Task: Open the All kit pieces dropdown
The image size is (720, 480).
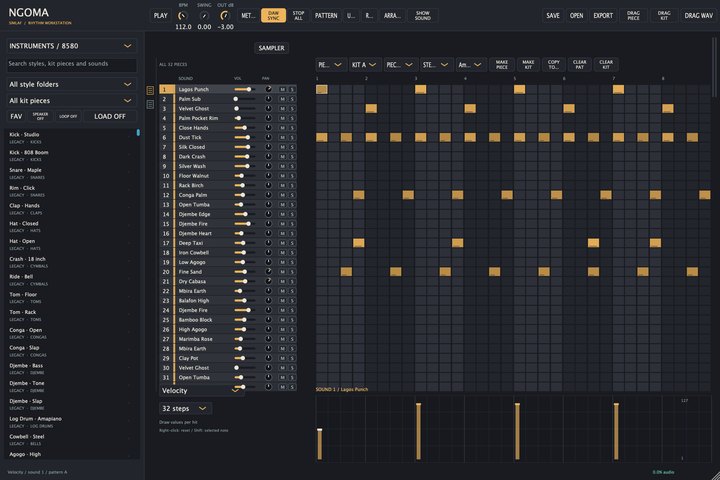Action: [x=72, y=101]
